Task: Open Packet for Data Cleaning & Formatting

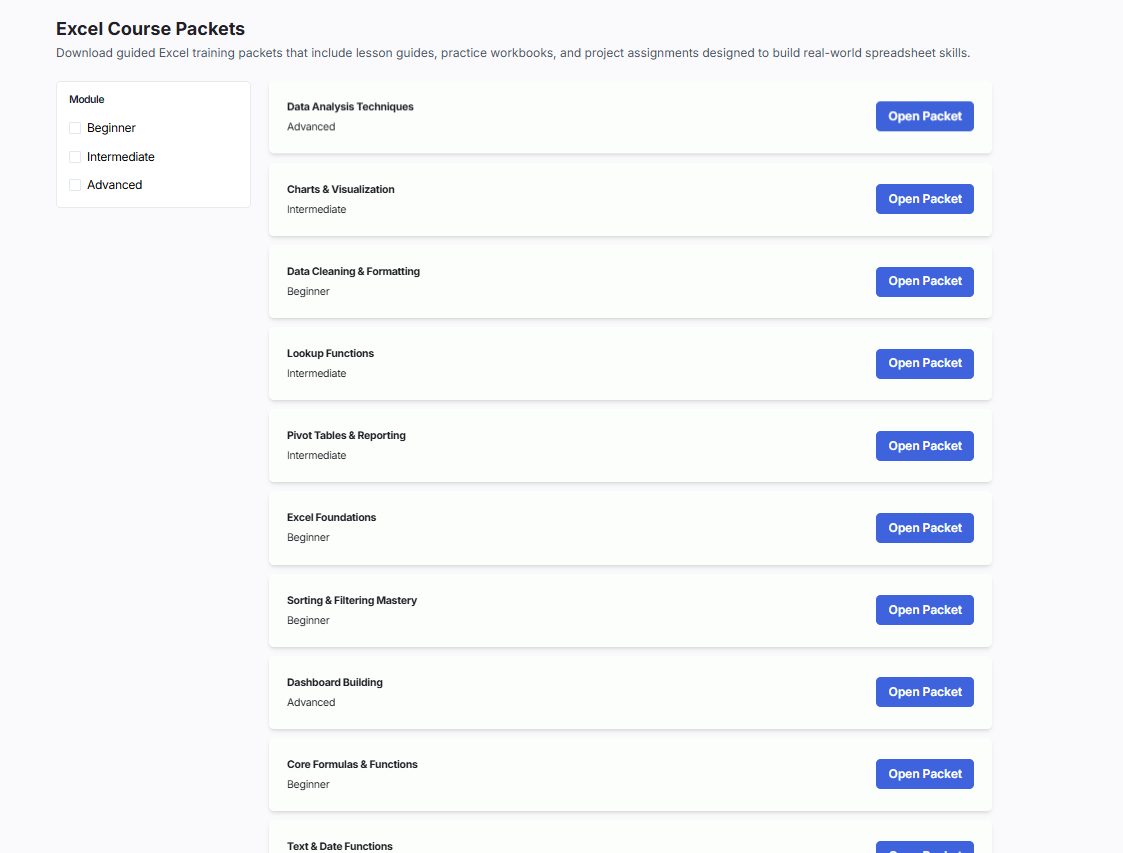Action: [924, 281]
